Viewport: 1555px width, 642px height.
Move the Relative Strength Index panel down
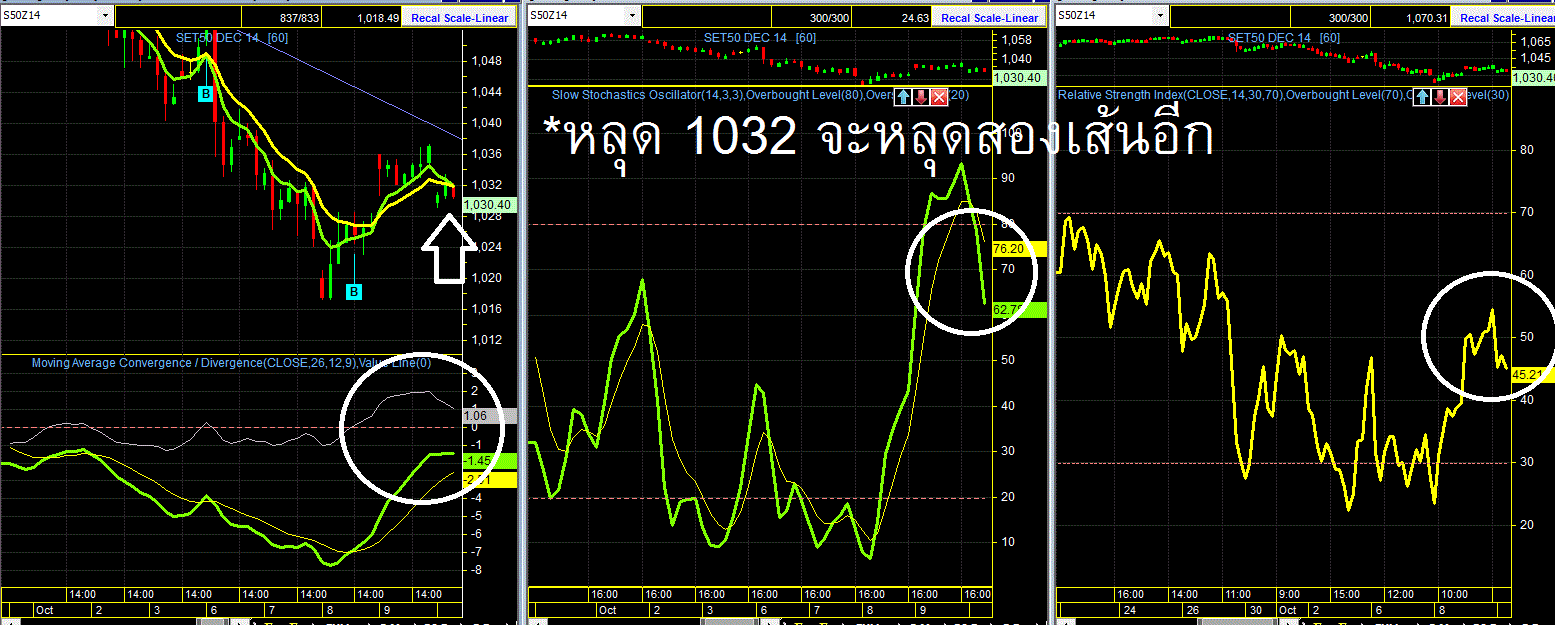(1439, 96)
